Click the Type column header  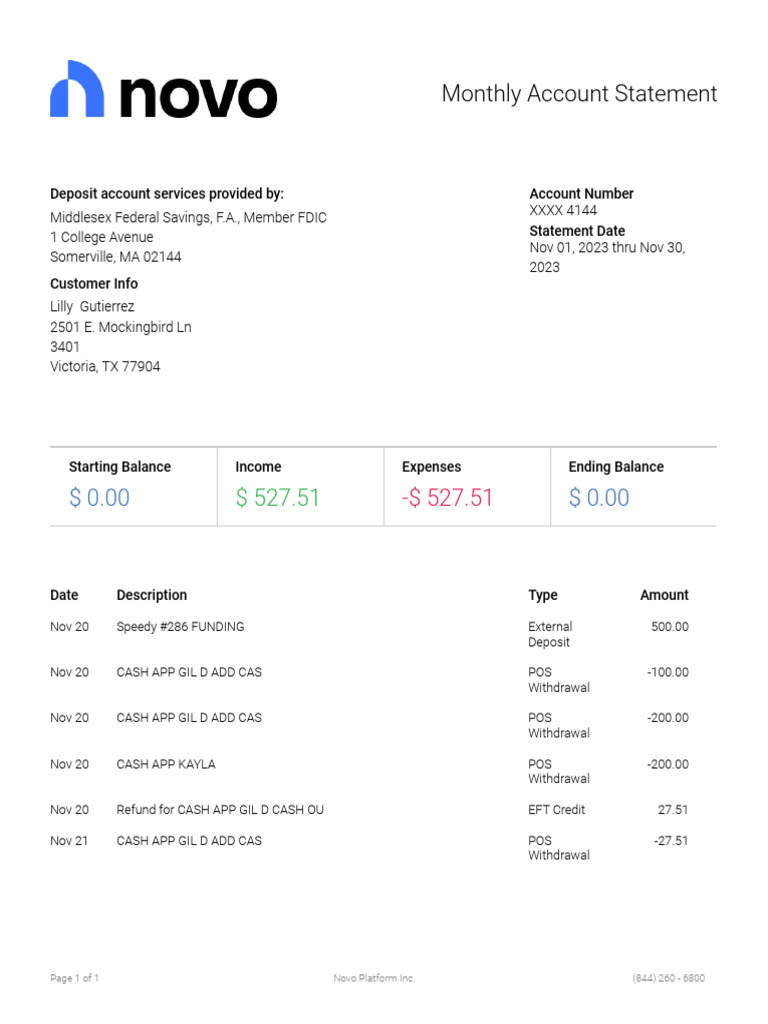[x=543, y=595]
